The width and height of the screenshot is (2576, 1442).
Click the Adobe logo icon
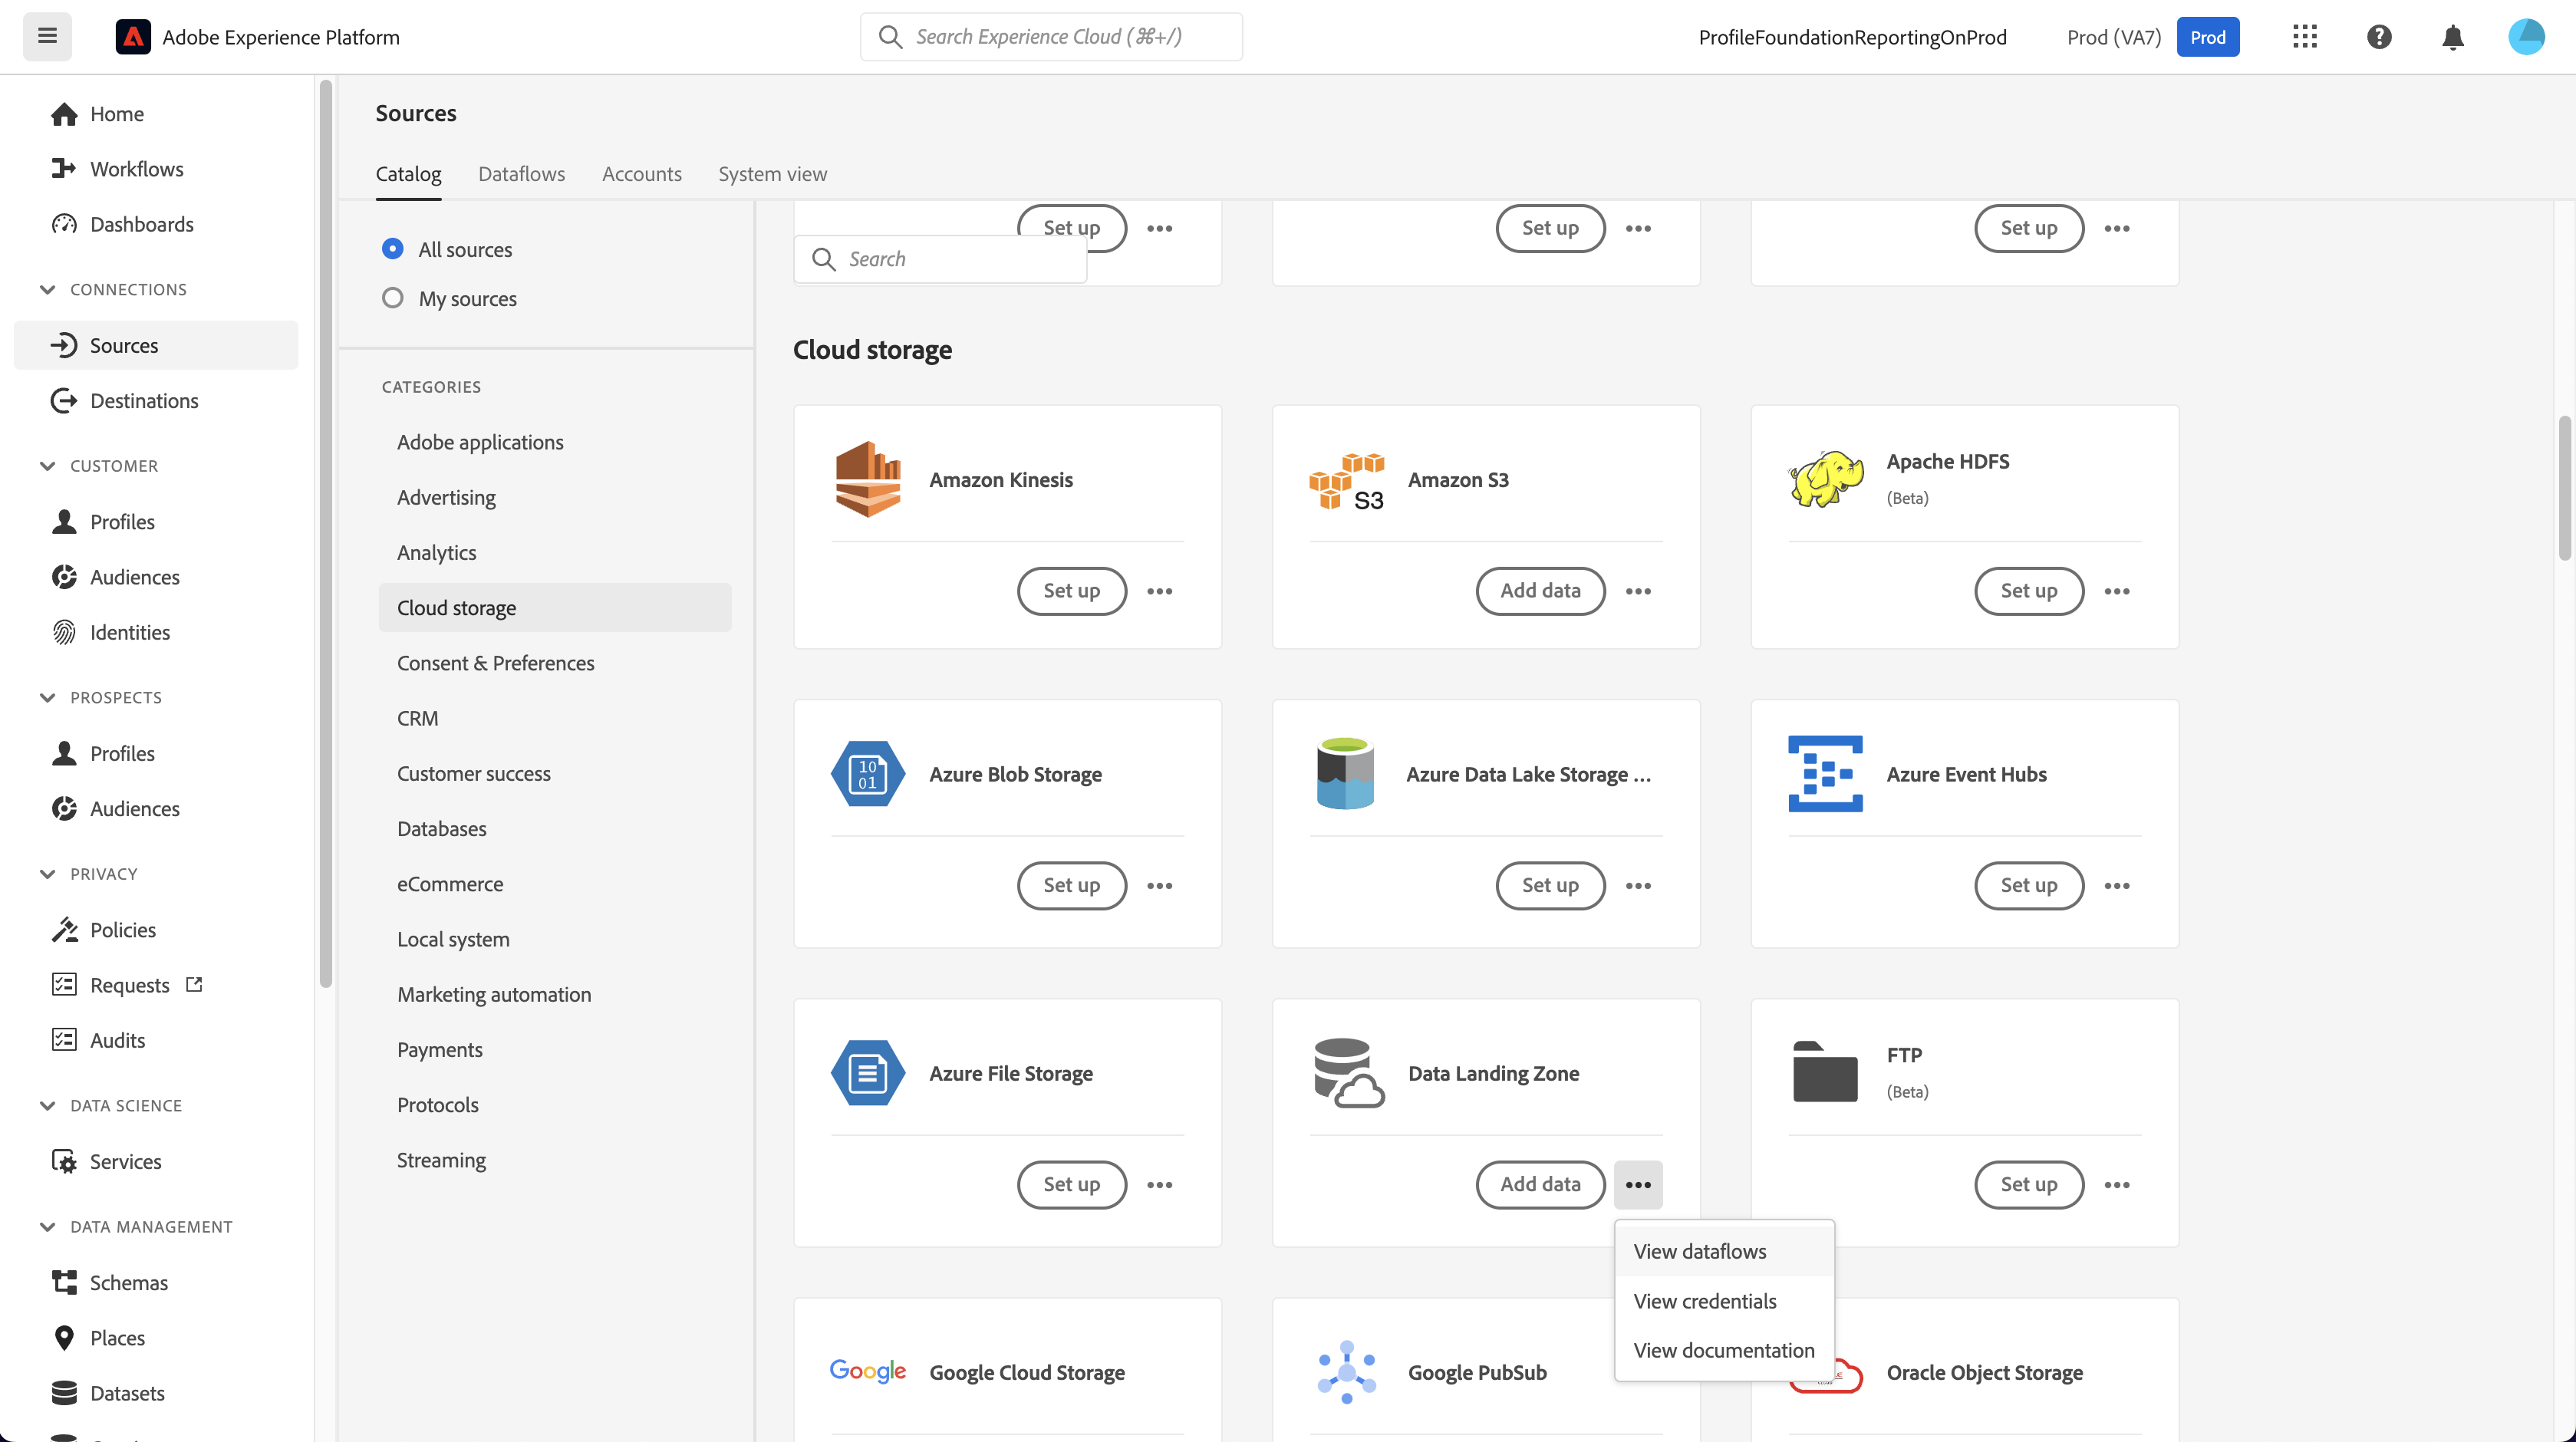tap(133, 37)
